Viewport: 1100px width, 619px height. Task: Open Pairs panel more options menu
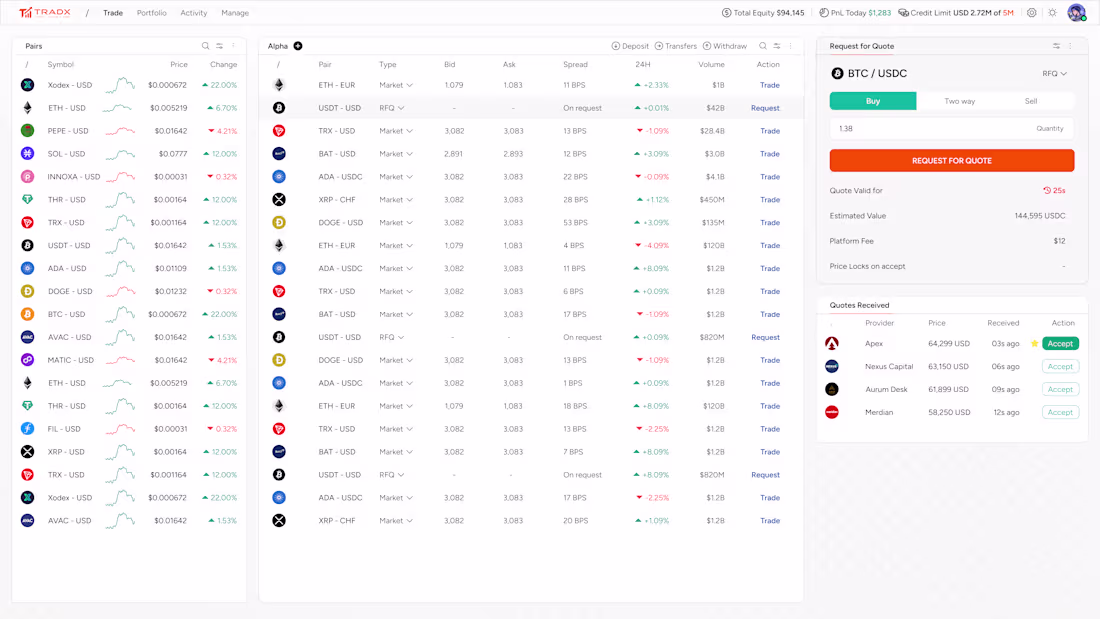(x=234, y=46)
